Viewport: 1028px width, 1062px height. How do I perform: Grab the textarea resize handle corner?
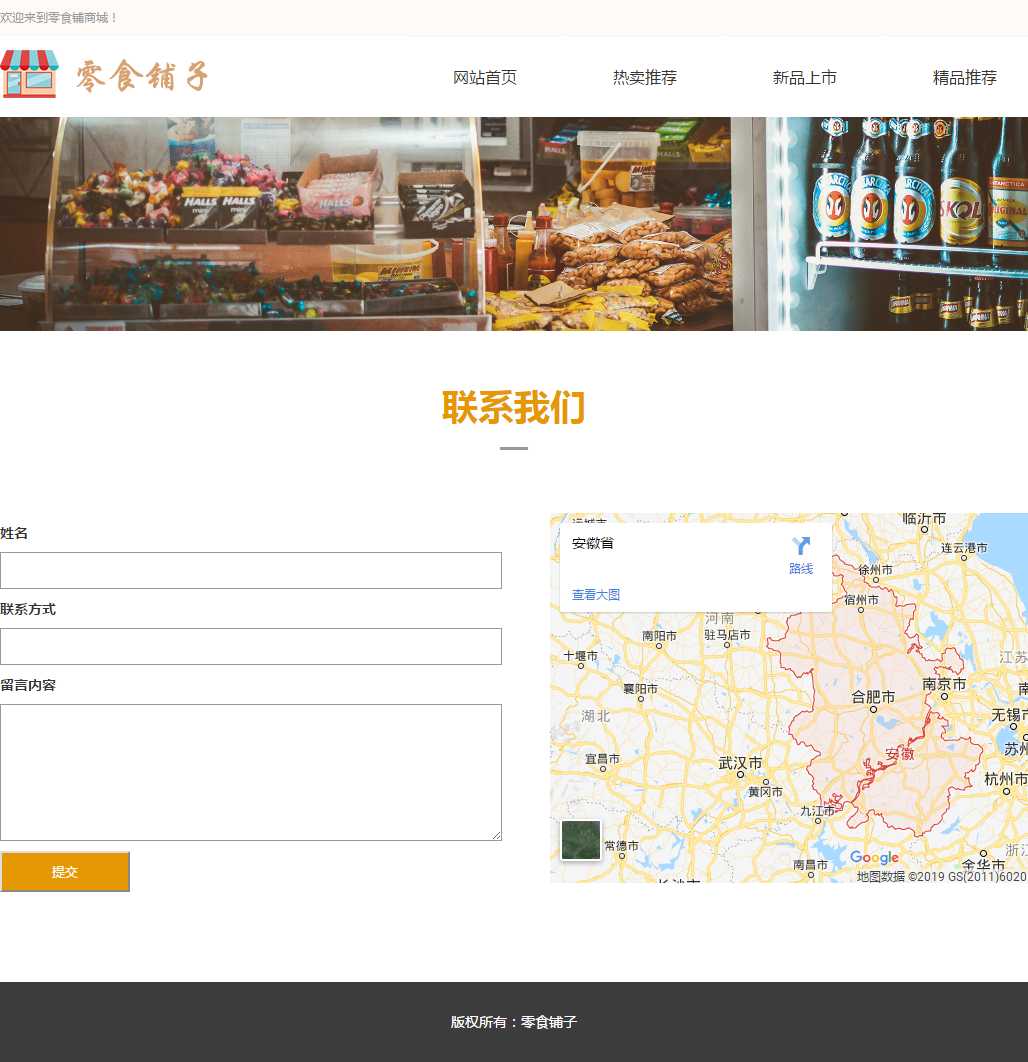(495, 835)
